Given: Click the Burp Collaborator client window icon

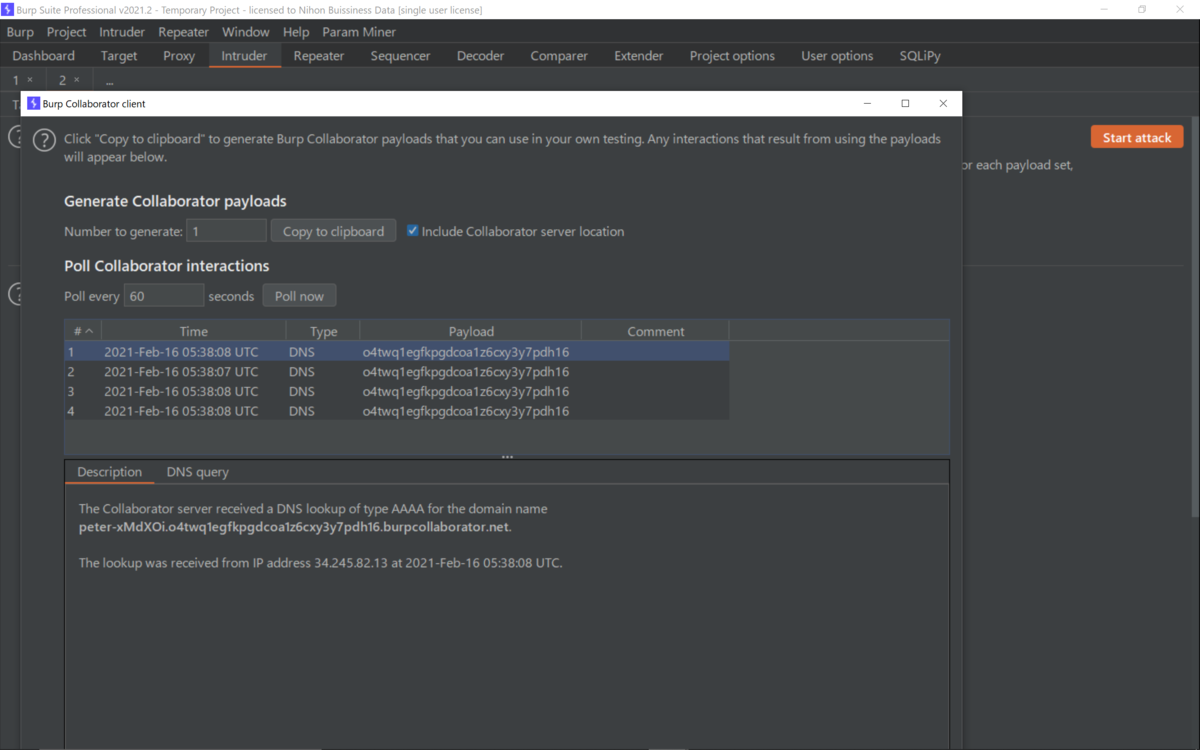Looking at the screenshot, I should 33,103.
